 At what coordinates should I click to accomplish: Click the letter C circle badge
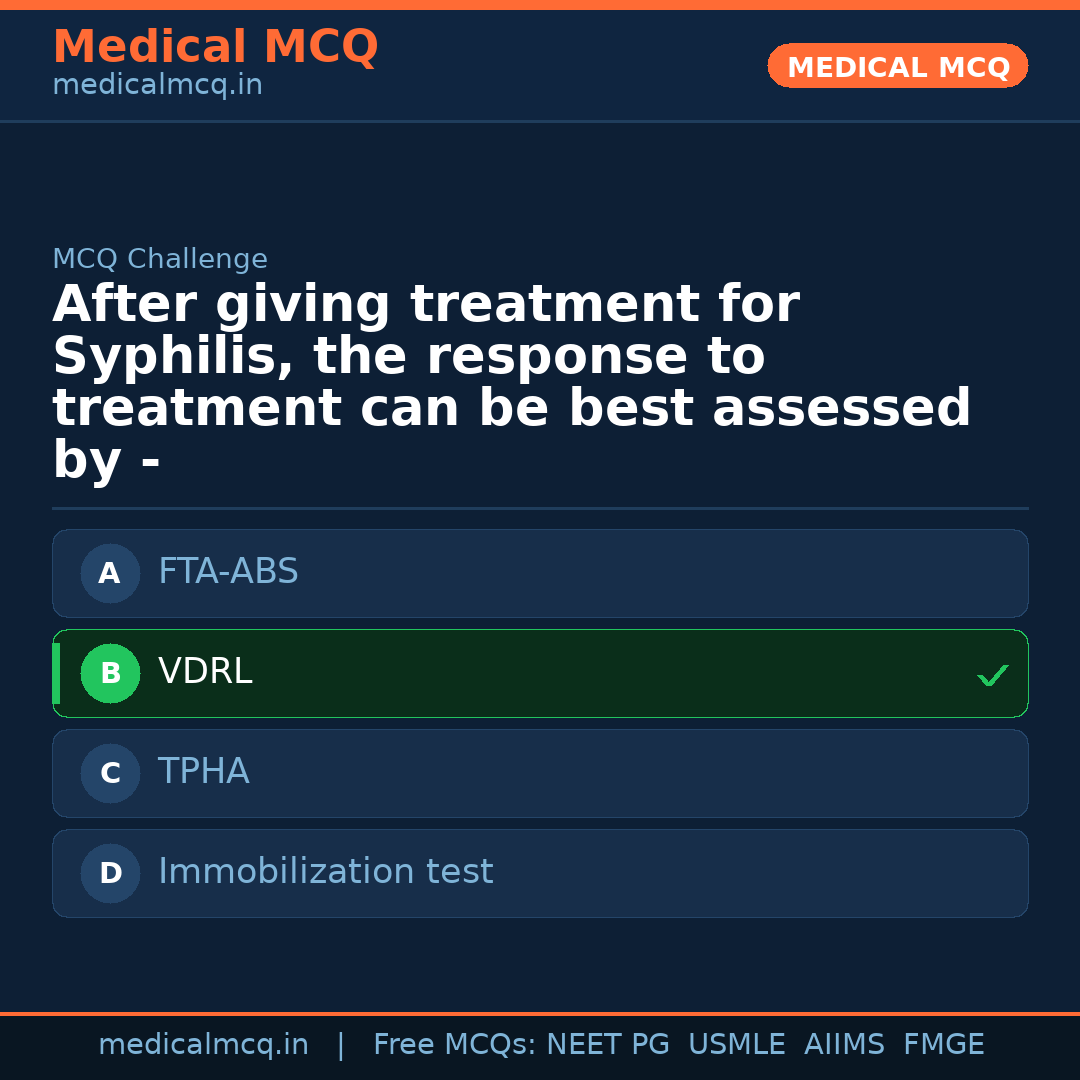coord(110,773)
